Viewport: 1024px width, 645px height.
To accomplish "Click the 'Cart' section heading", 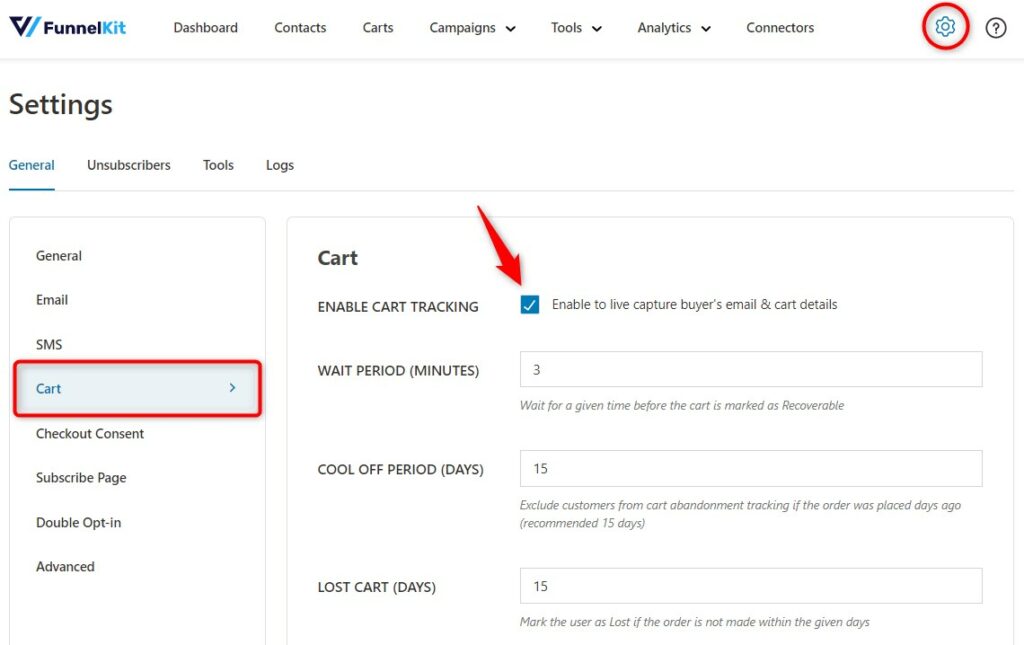I will coord(338,258).
